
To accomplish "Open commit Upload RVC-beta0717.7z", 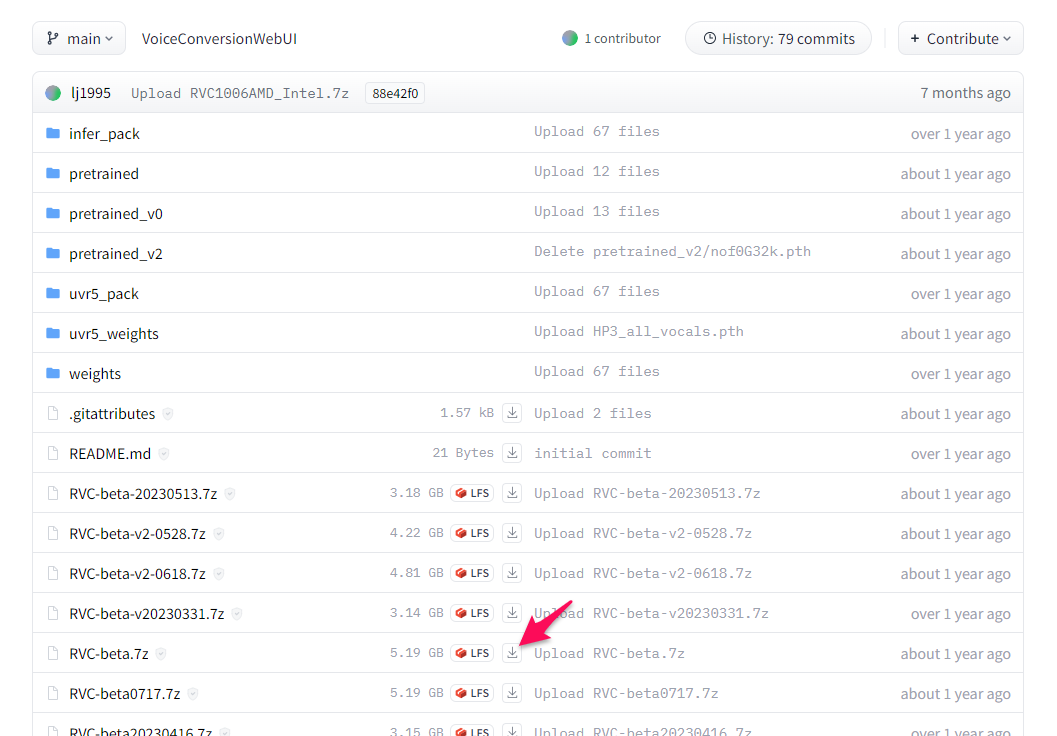I will [x=626, y=694].
